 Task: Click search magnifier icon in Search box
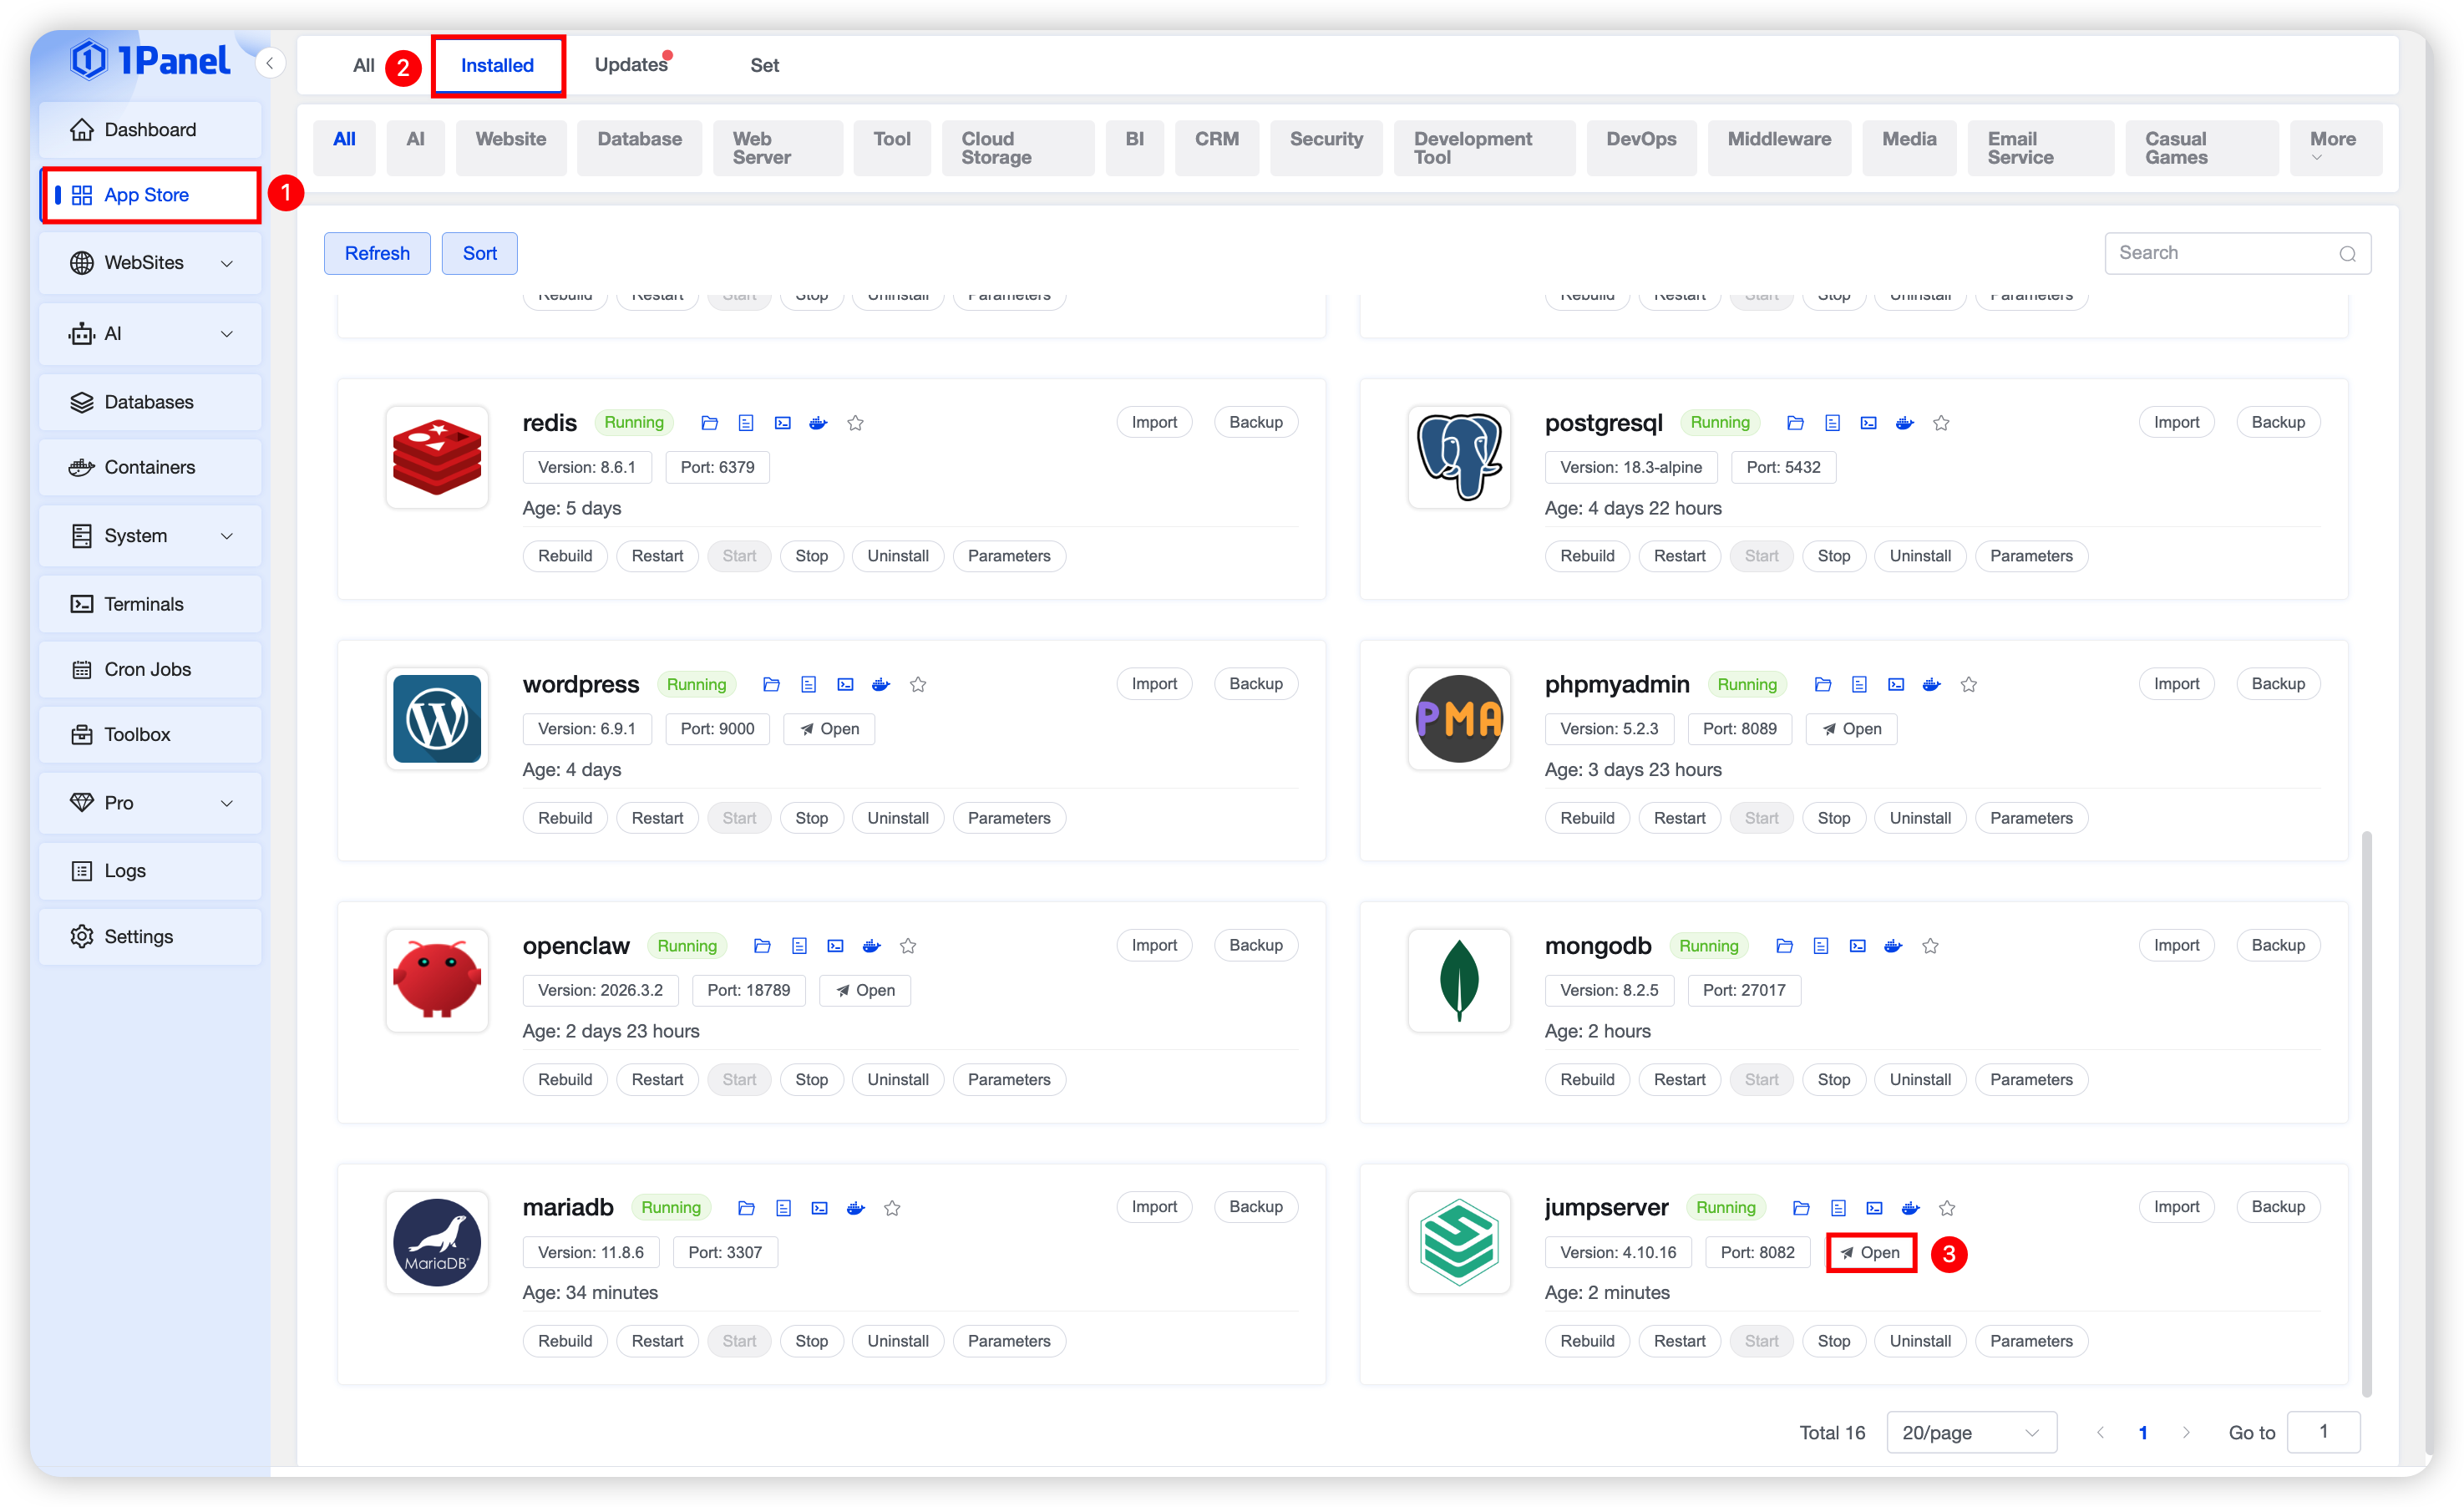click(2347, 254)
